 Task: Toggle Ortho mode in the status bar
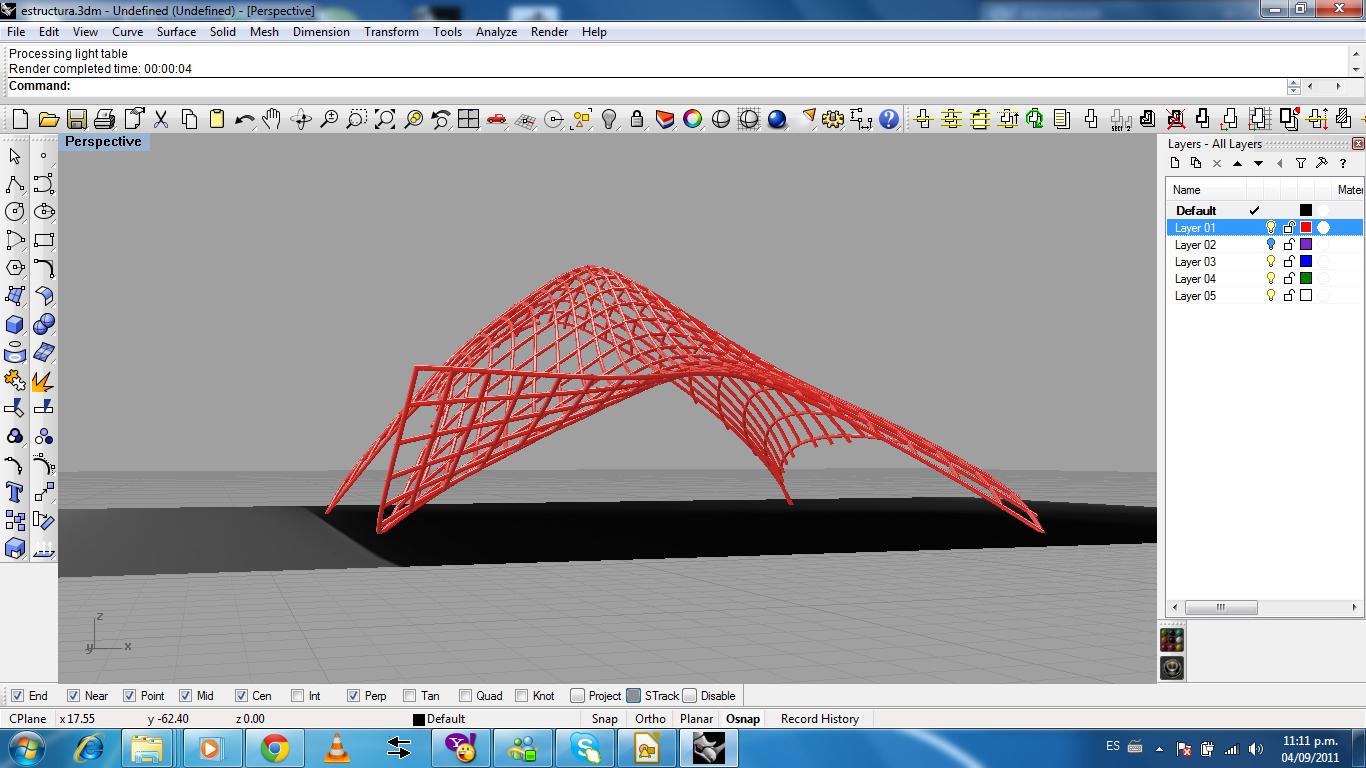click(650, 718)
